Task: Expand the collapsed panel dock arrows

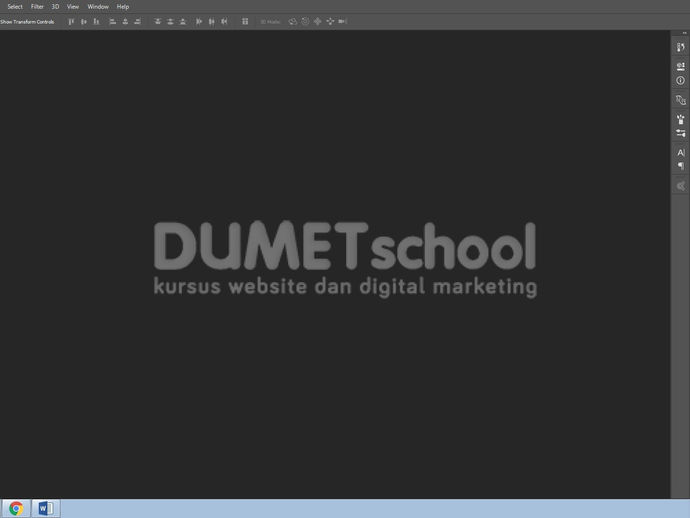Action: pos(684,33)
